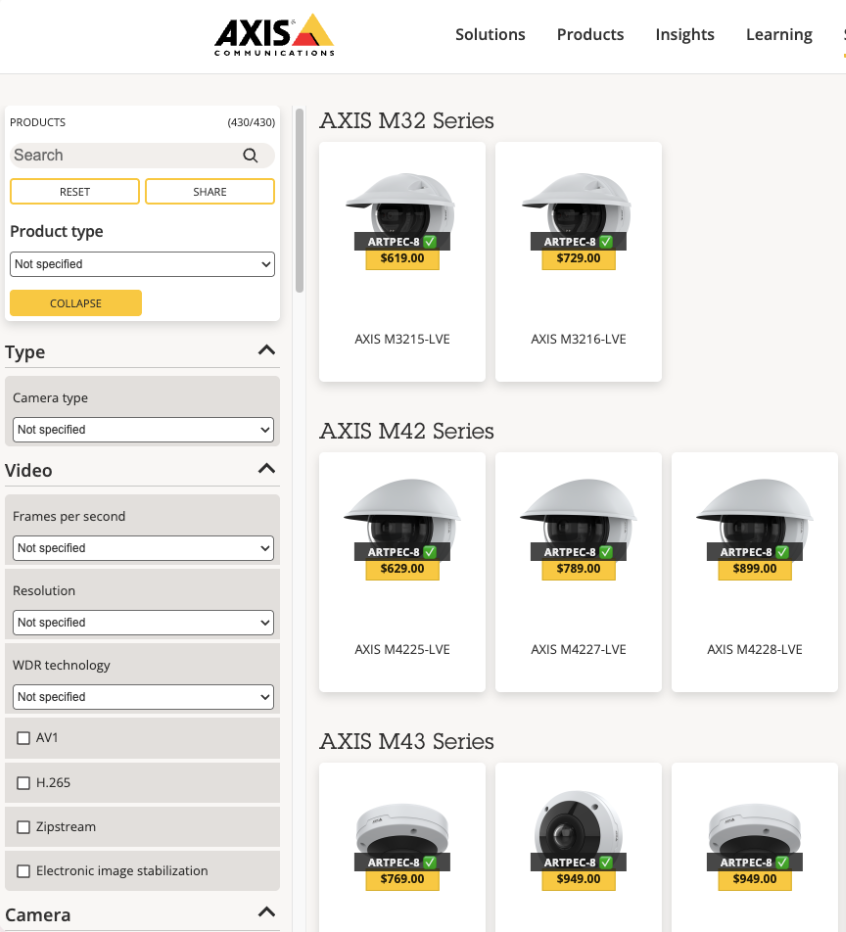Click the COLLAPSE button
The width and height of the screenshot is (846, 932).
pos(76,303)
